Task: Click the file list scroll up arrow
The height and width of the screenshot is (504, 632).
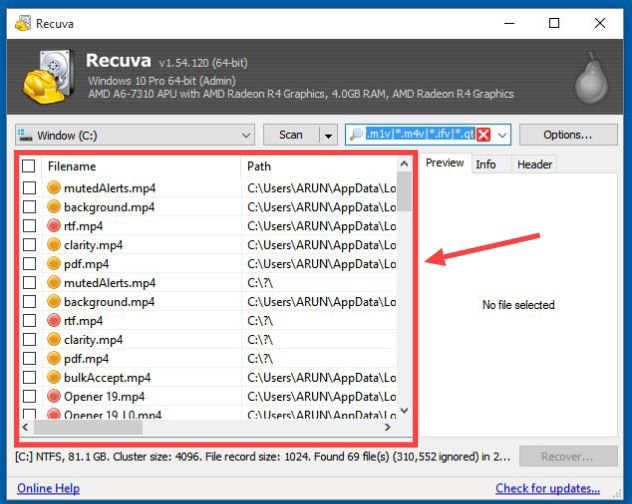Action: pos(404,164)
